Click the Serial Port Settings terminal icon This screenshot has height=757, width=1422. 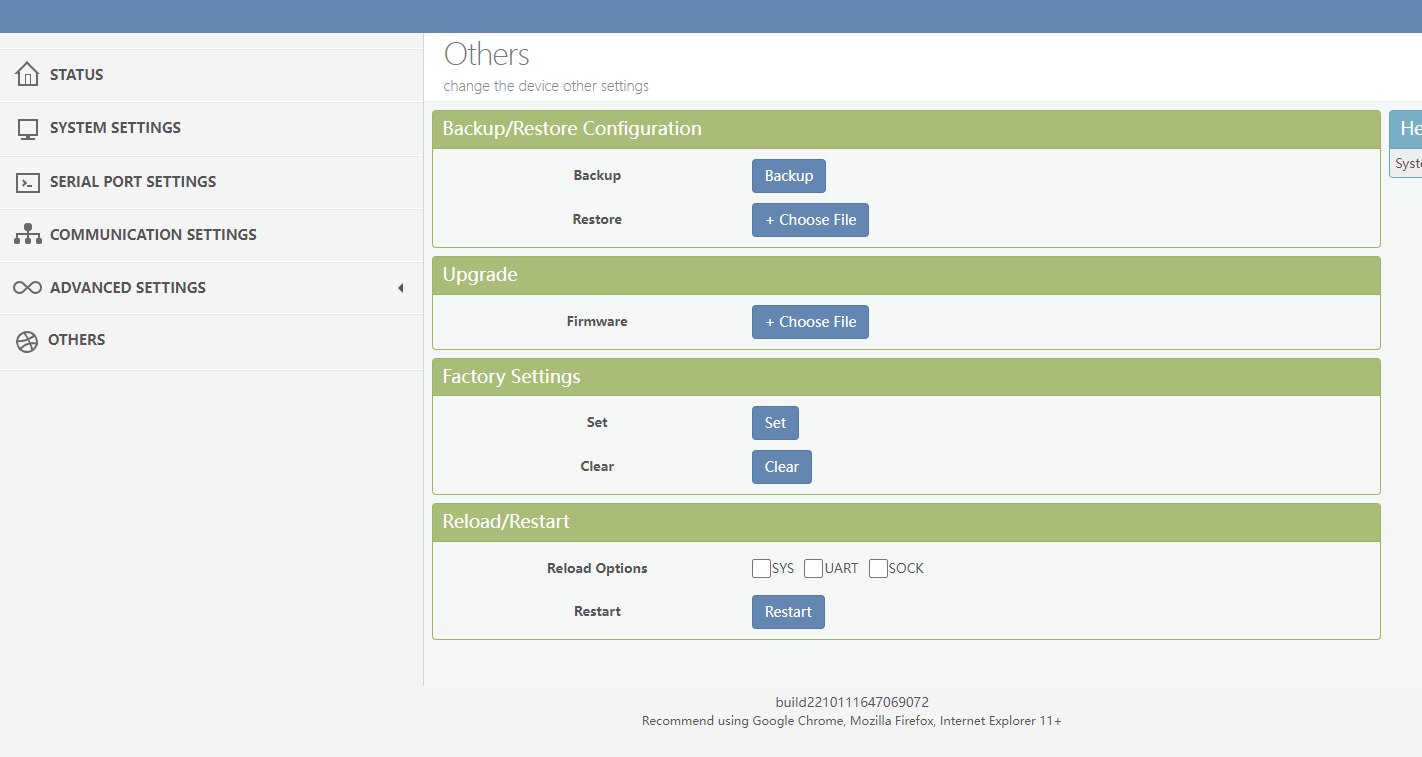point(27,182)
